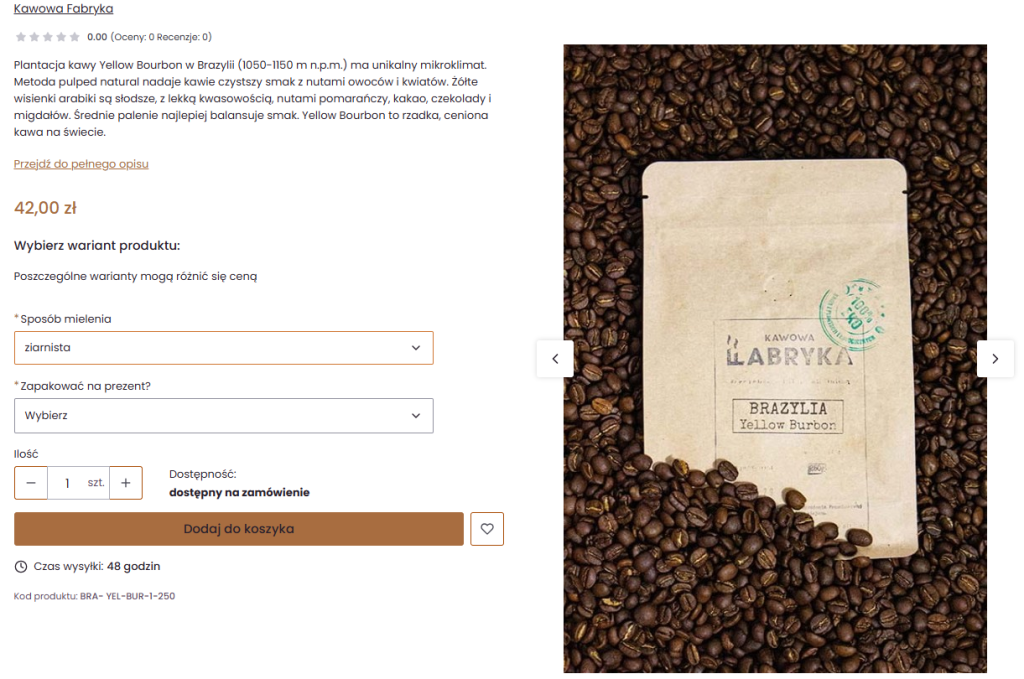Click the Brazylia Yellow Burbon product image
Screen dimensions: 1024x679
(775, 358)
